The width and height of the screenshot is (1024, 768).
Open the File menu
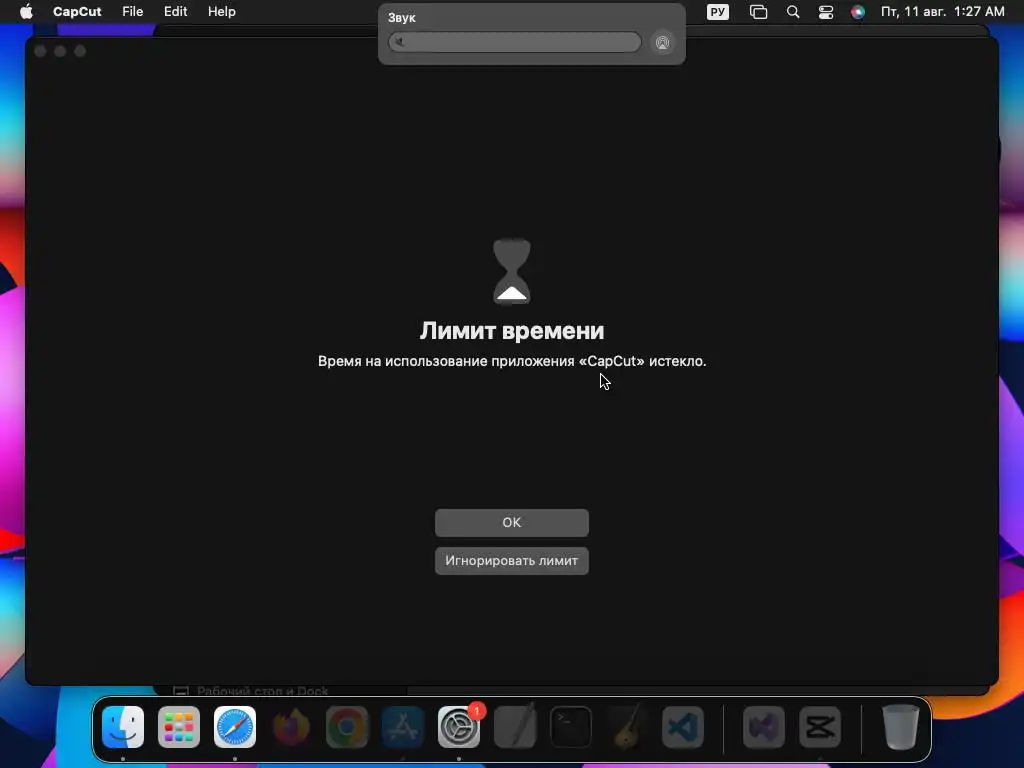[x=133, y=12]
